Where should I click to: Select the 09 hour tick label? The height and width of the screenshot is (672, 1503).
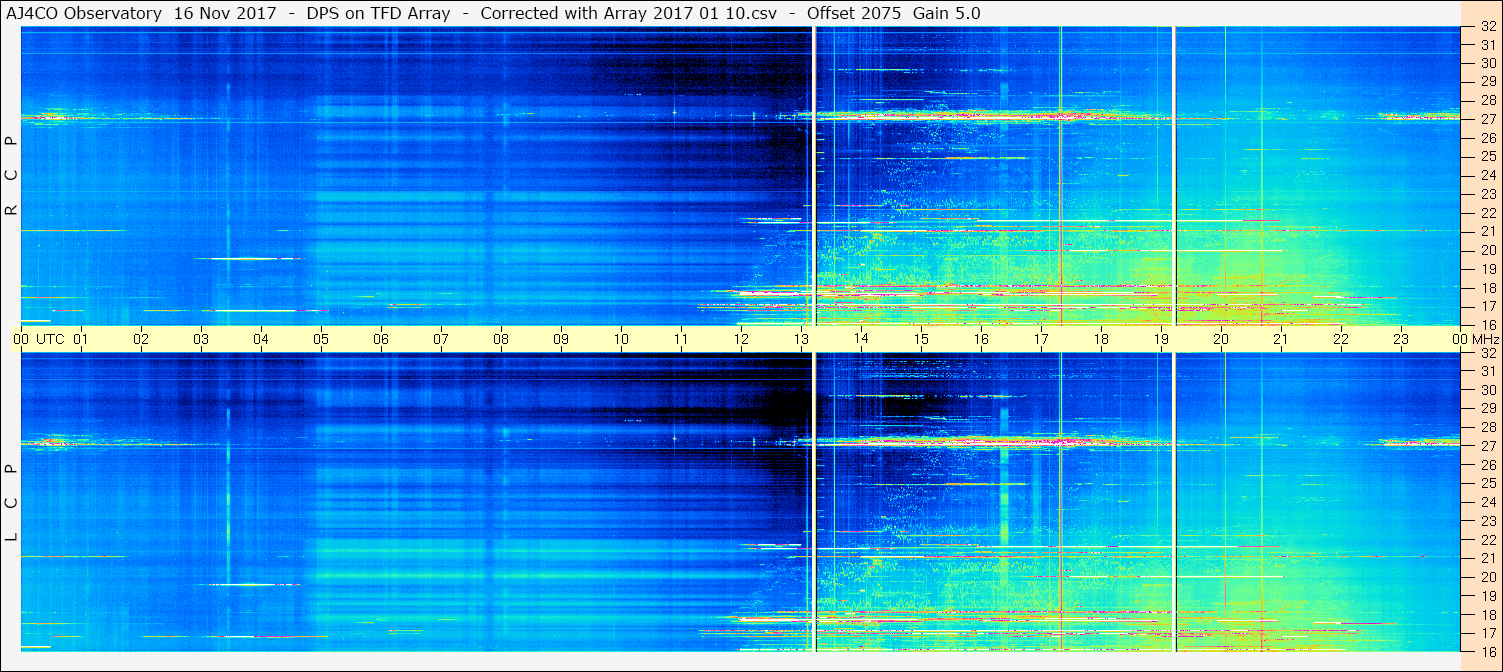pos(561,339)
